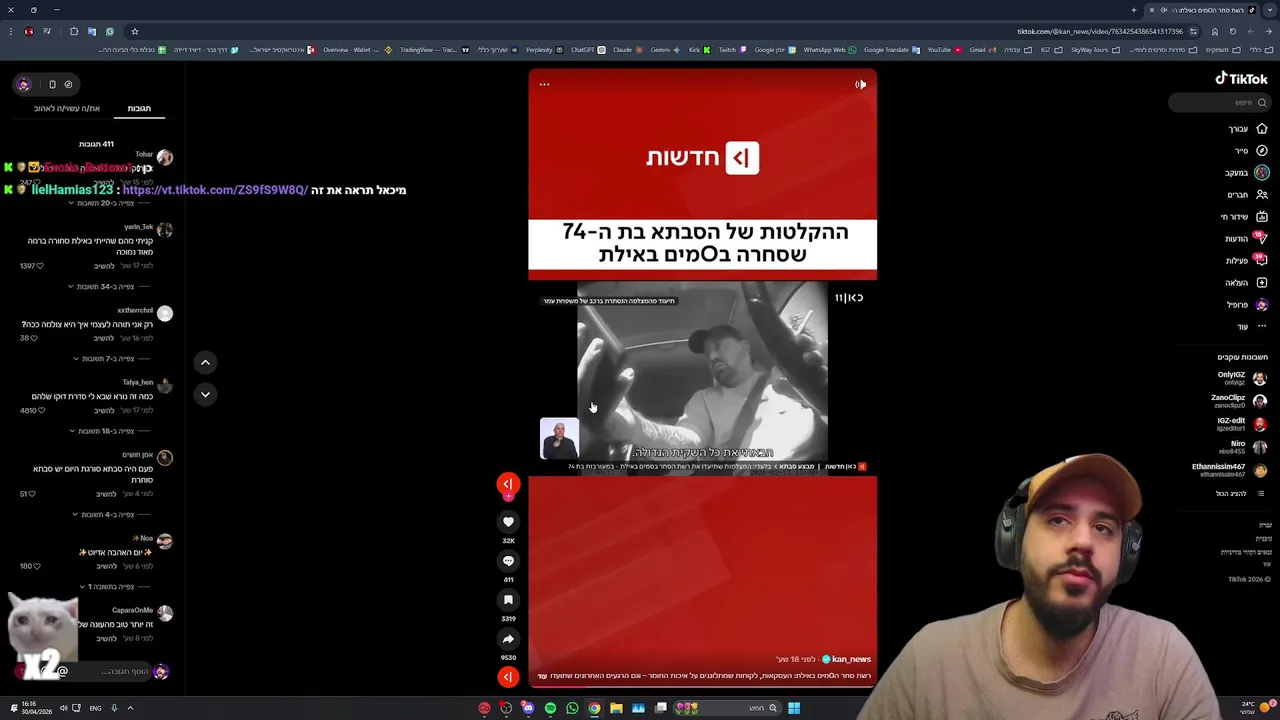Bookmark this page with the star icon

[134, 31]
